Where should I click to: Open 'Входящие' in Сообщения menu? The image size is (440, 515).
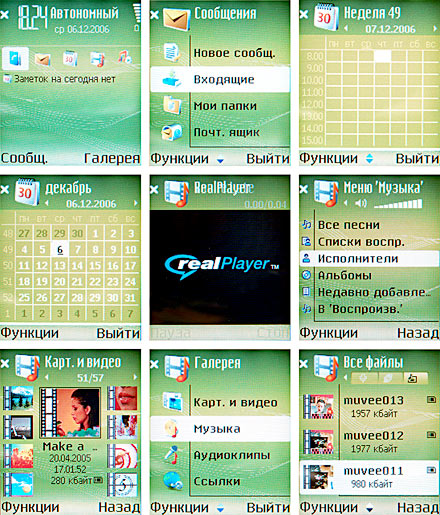click(x=220, y=79)
